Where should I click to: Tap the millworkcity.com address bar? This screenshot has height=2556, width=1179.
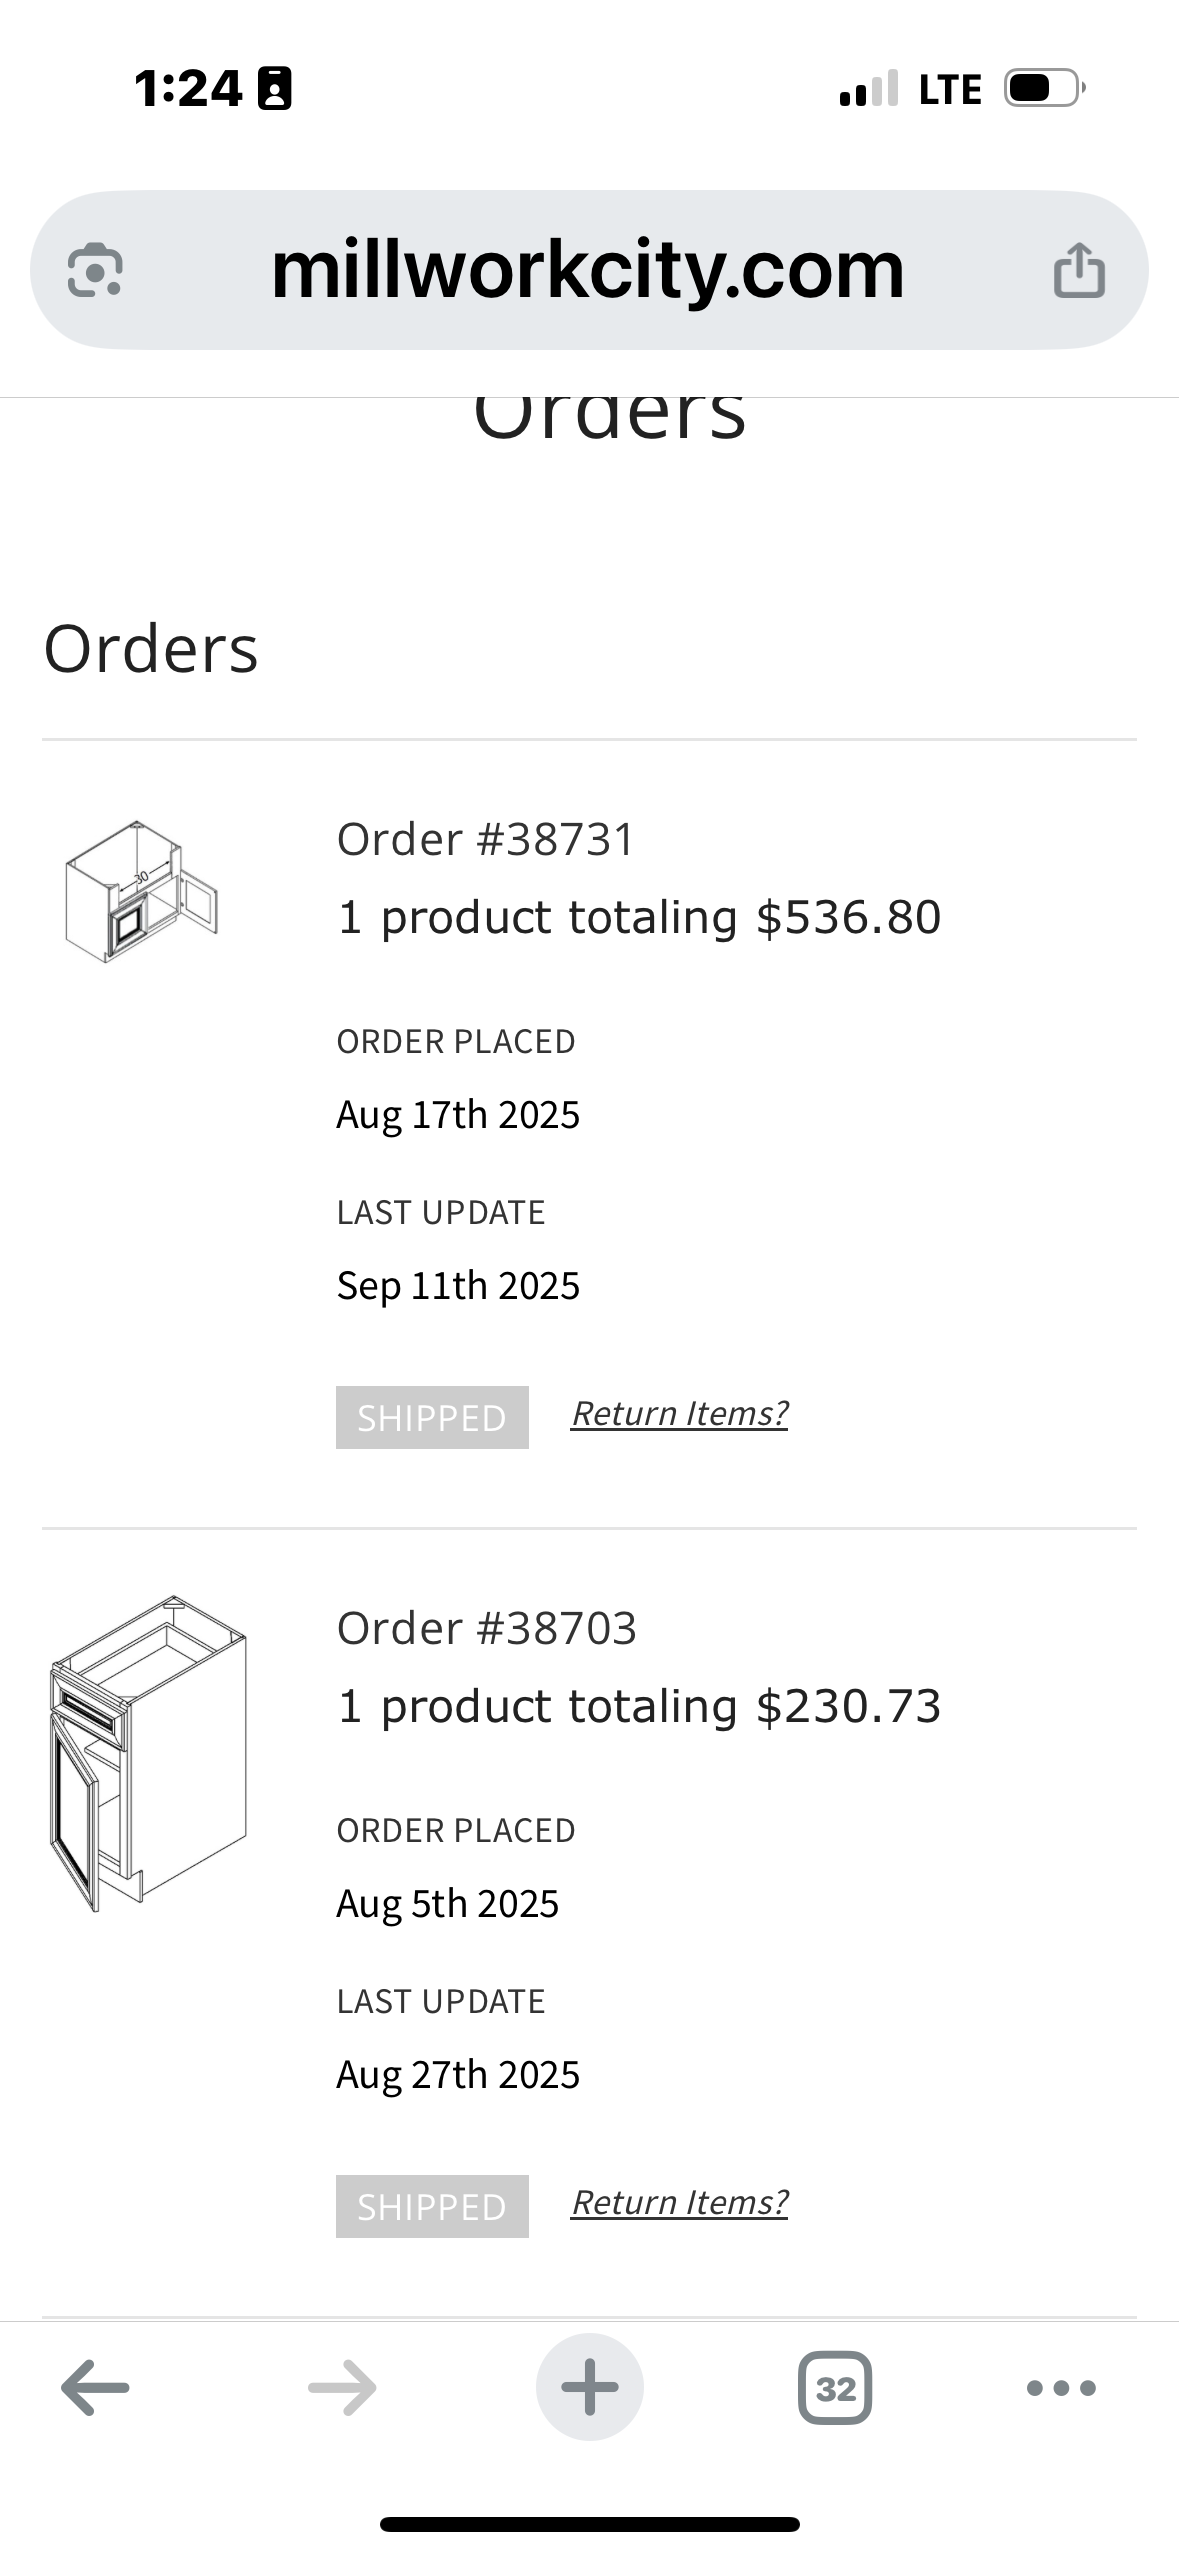(x=588, y=270)
